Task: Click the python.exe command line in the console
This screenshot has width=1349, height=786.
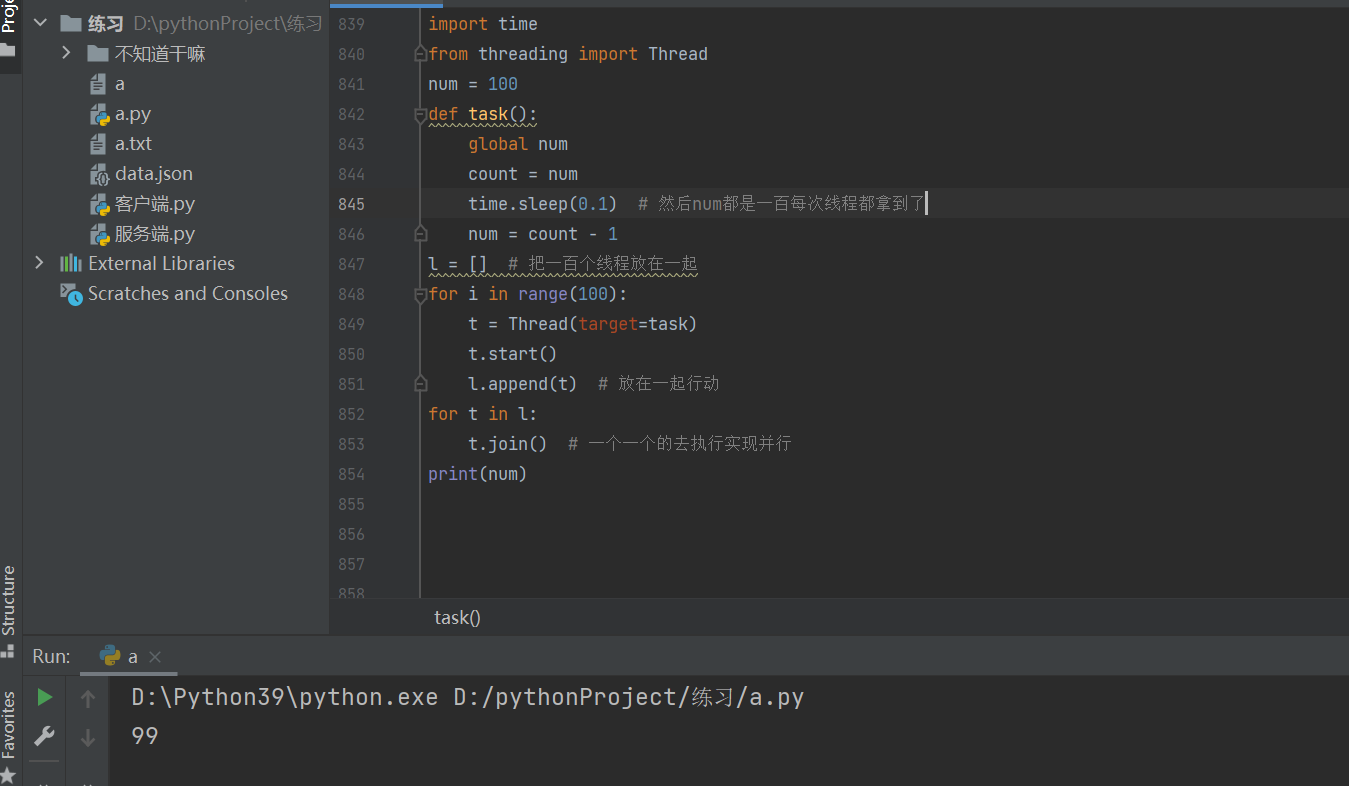Action: pyautogui.click(x=468, y=697)
